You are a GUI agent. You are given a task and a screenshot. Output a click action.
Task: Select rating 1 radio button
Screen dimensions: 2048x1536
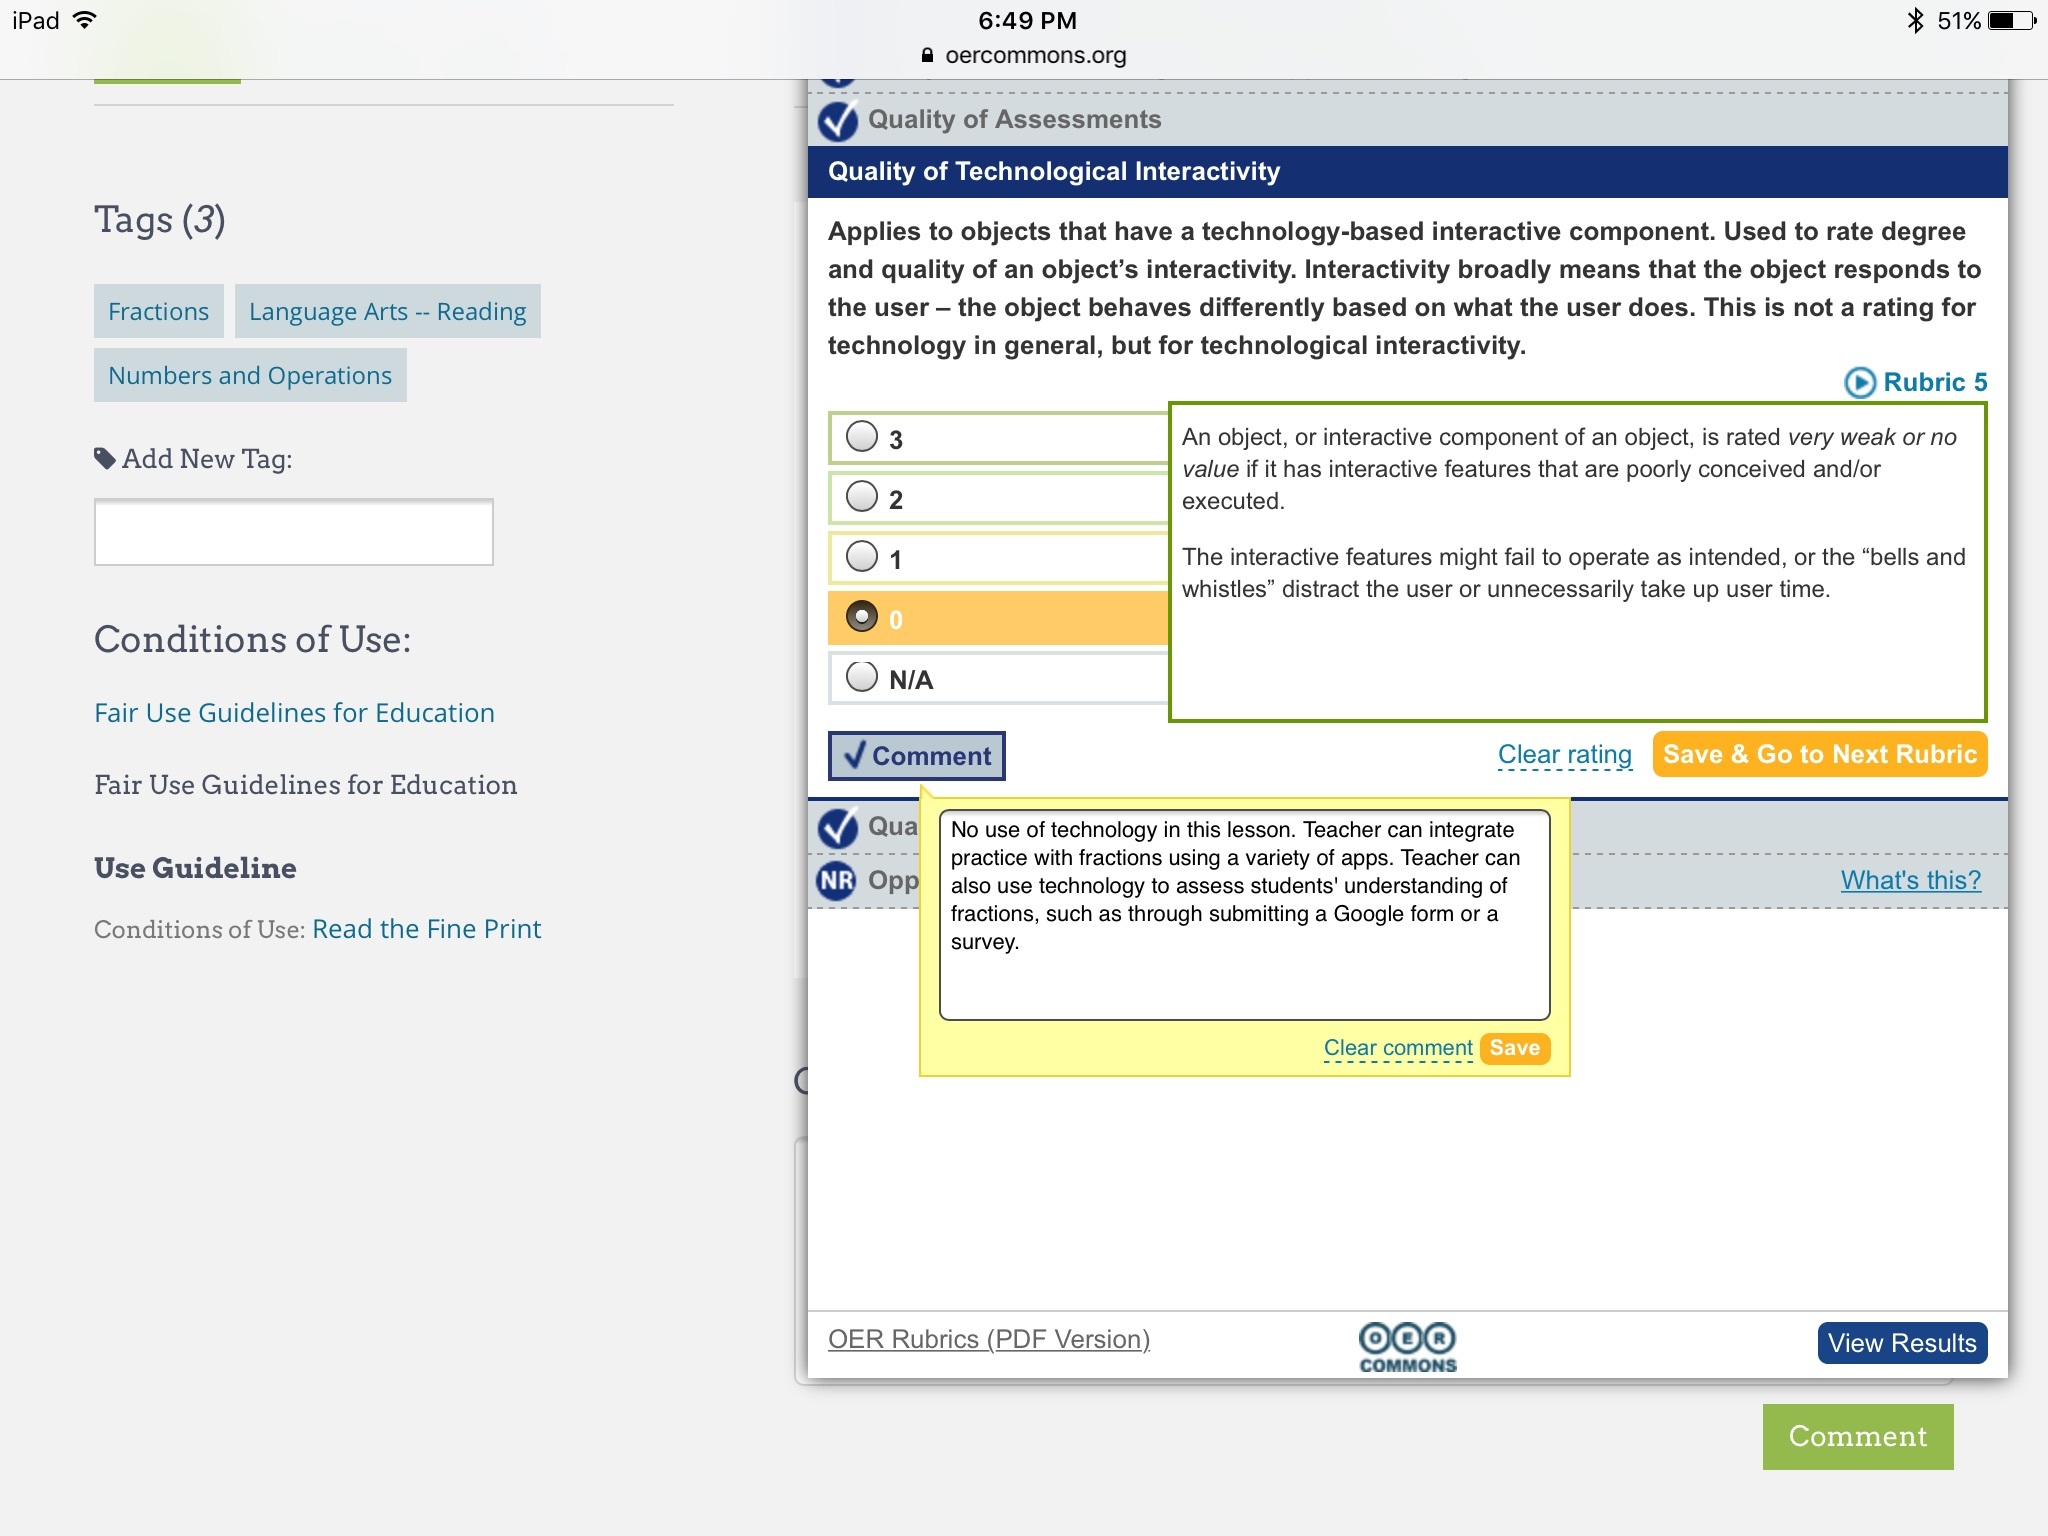click(862, 557)
